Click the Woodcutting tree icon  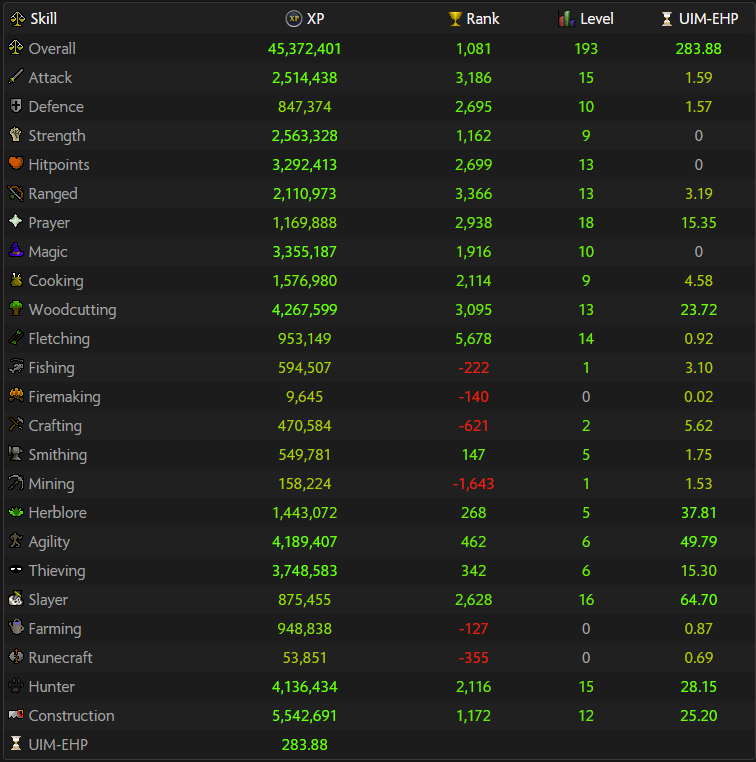16,309
